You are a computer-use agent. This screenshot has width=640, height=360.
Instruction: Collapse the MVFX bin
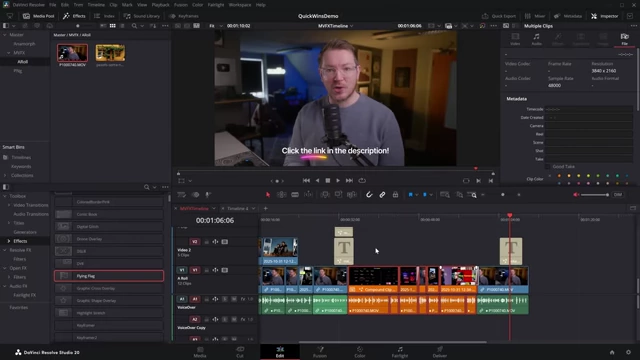pos(9,53)
